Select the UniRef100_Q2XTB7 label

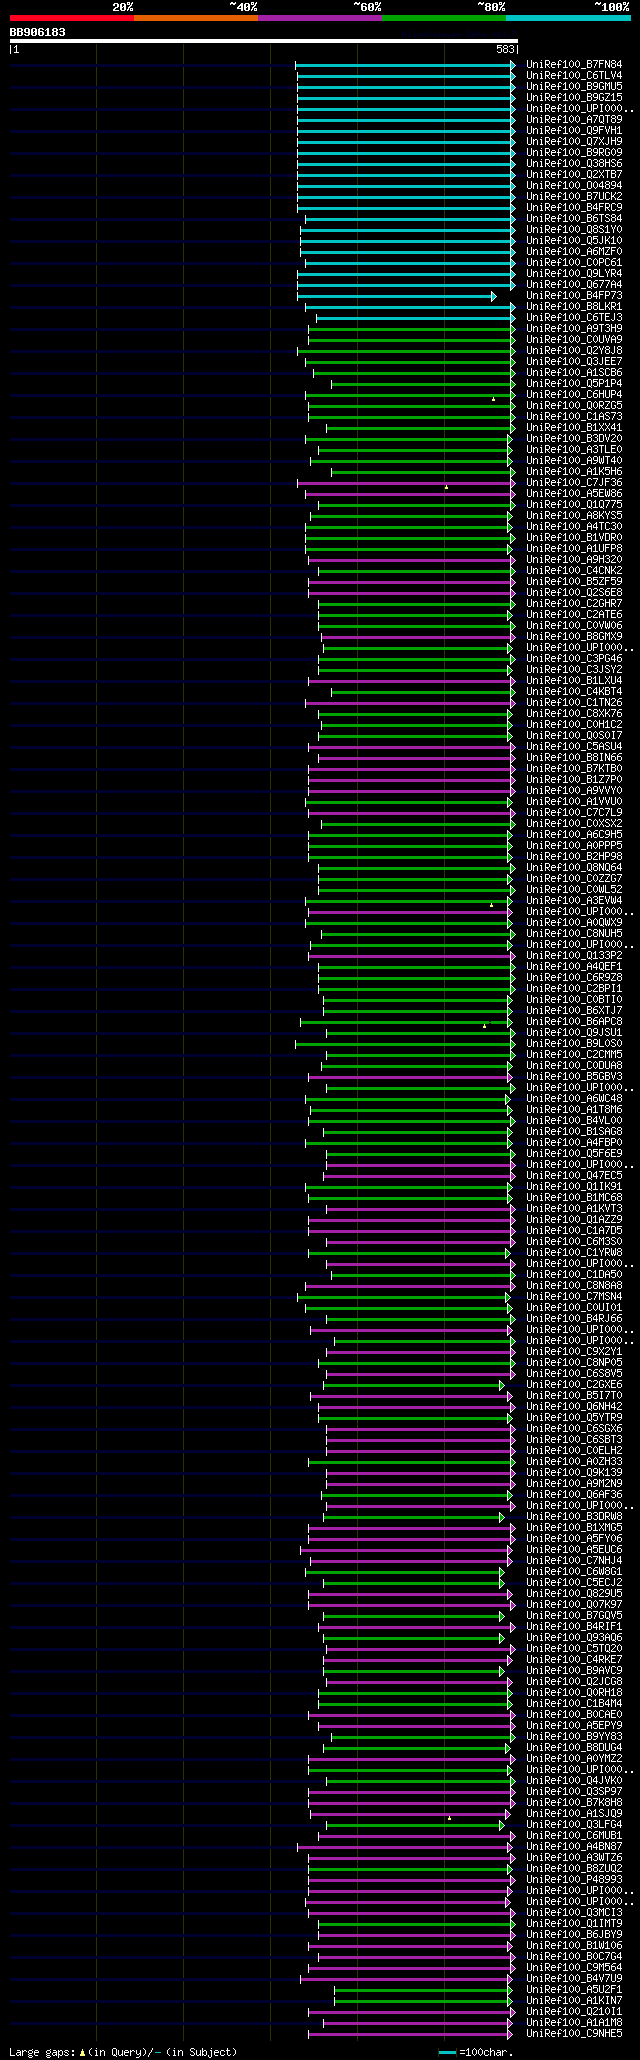574,175
